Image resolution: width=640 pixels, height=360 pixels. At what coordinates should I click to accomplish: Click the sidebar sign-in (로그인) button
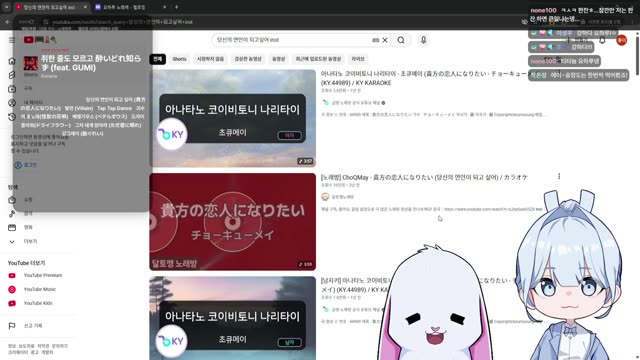coord(26,165)
